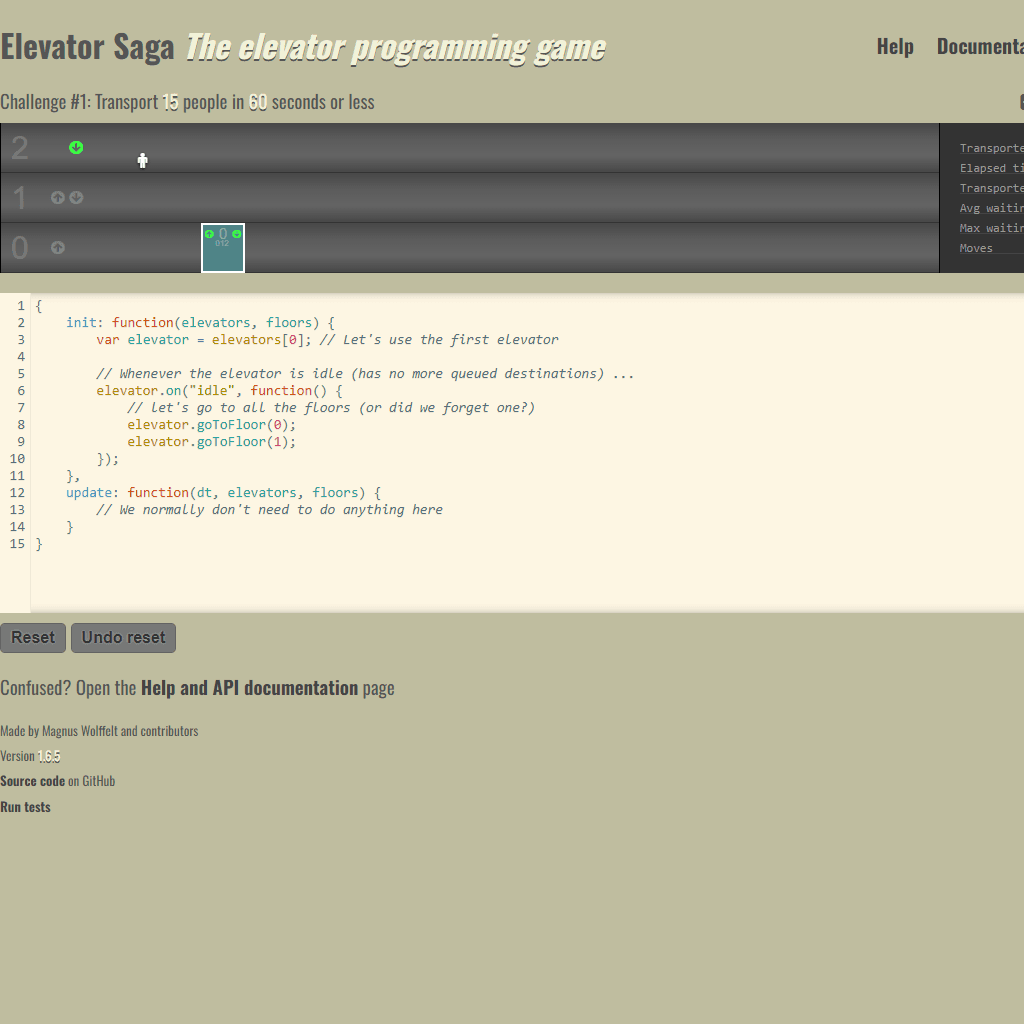Click the elevator's up direction indicator
1024x1024 pixels.
coord(209,234)
